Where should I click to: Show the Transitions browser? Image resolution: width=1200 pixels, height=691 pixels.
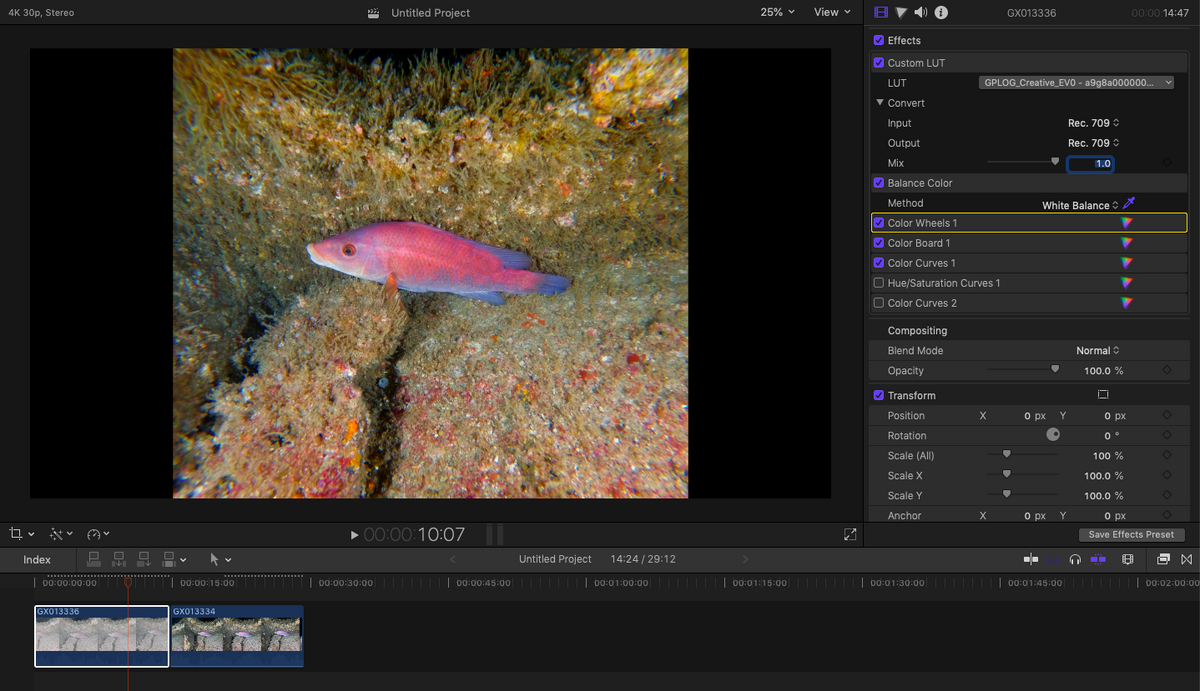[1187, 559]
